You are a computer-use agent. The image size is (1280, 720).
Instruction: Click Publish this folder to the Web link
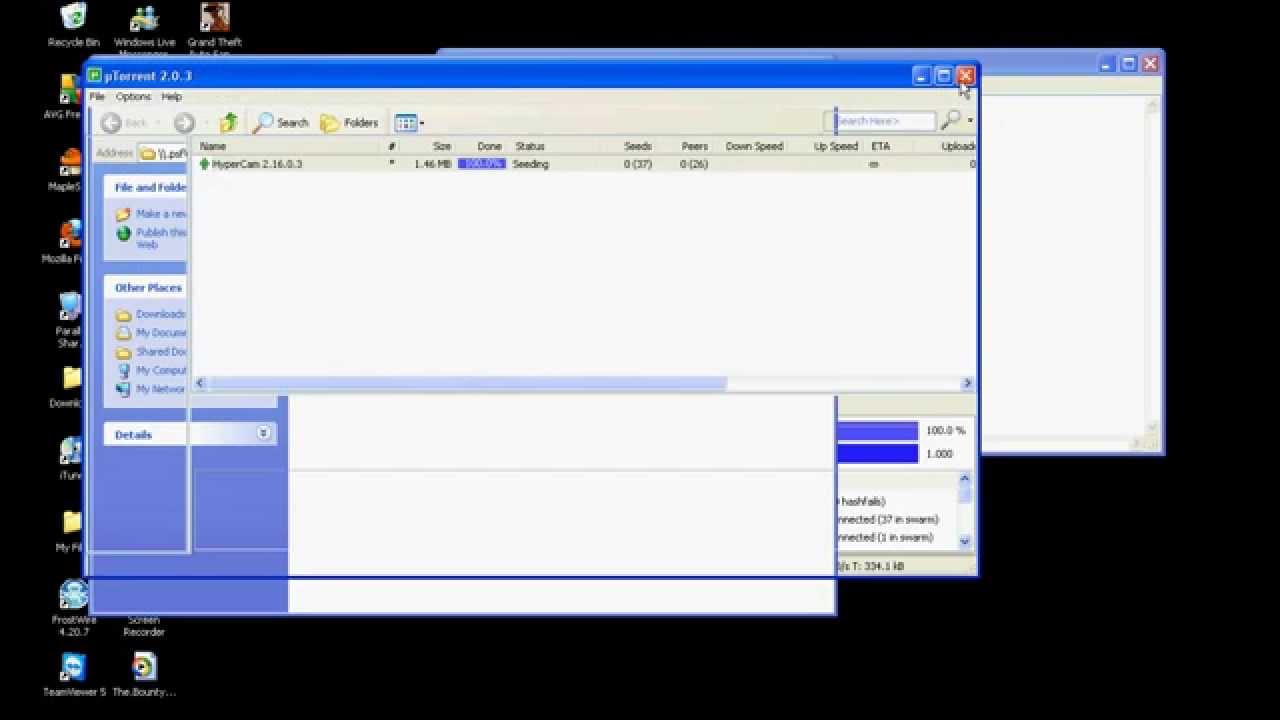click(x=151, y=238)
